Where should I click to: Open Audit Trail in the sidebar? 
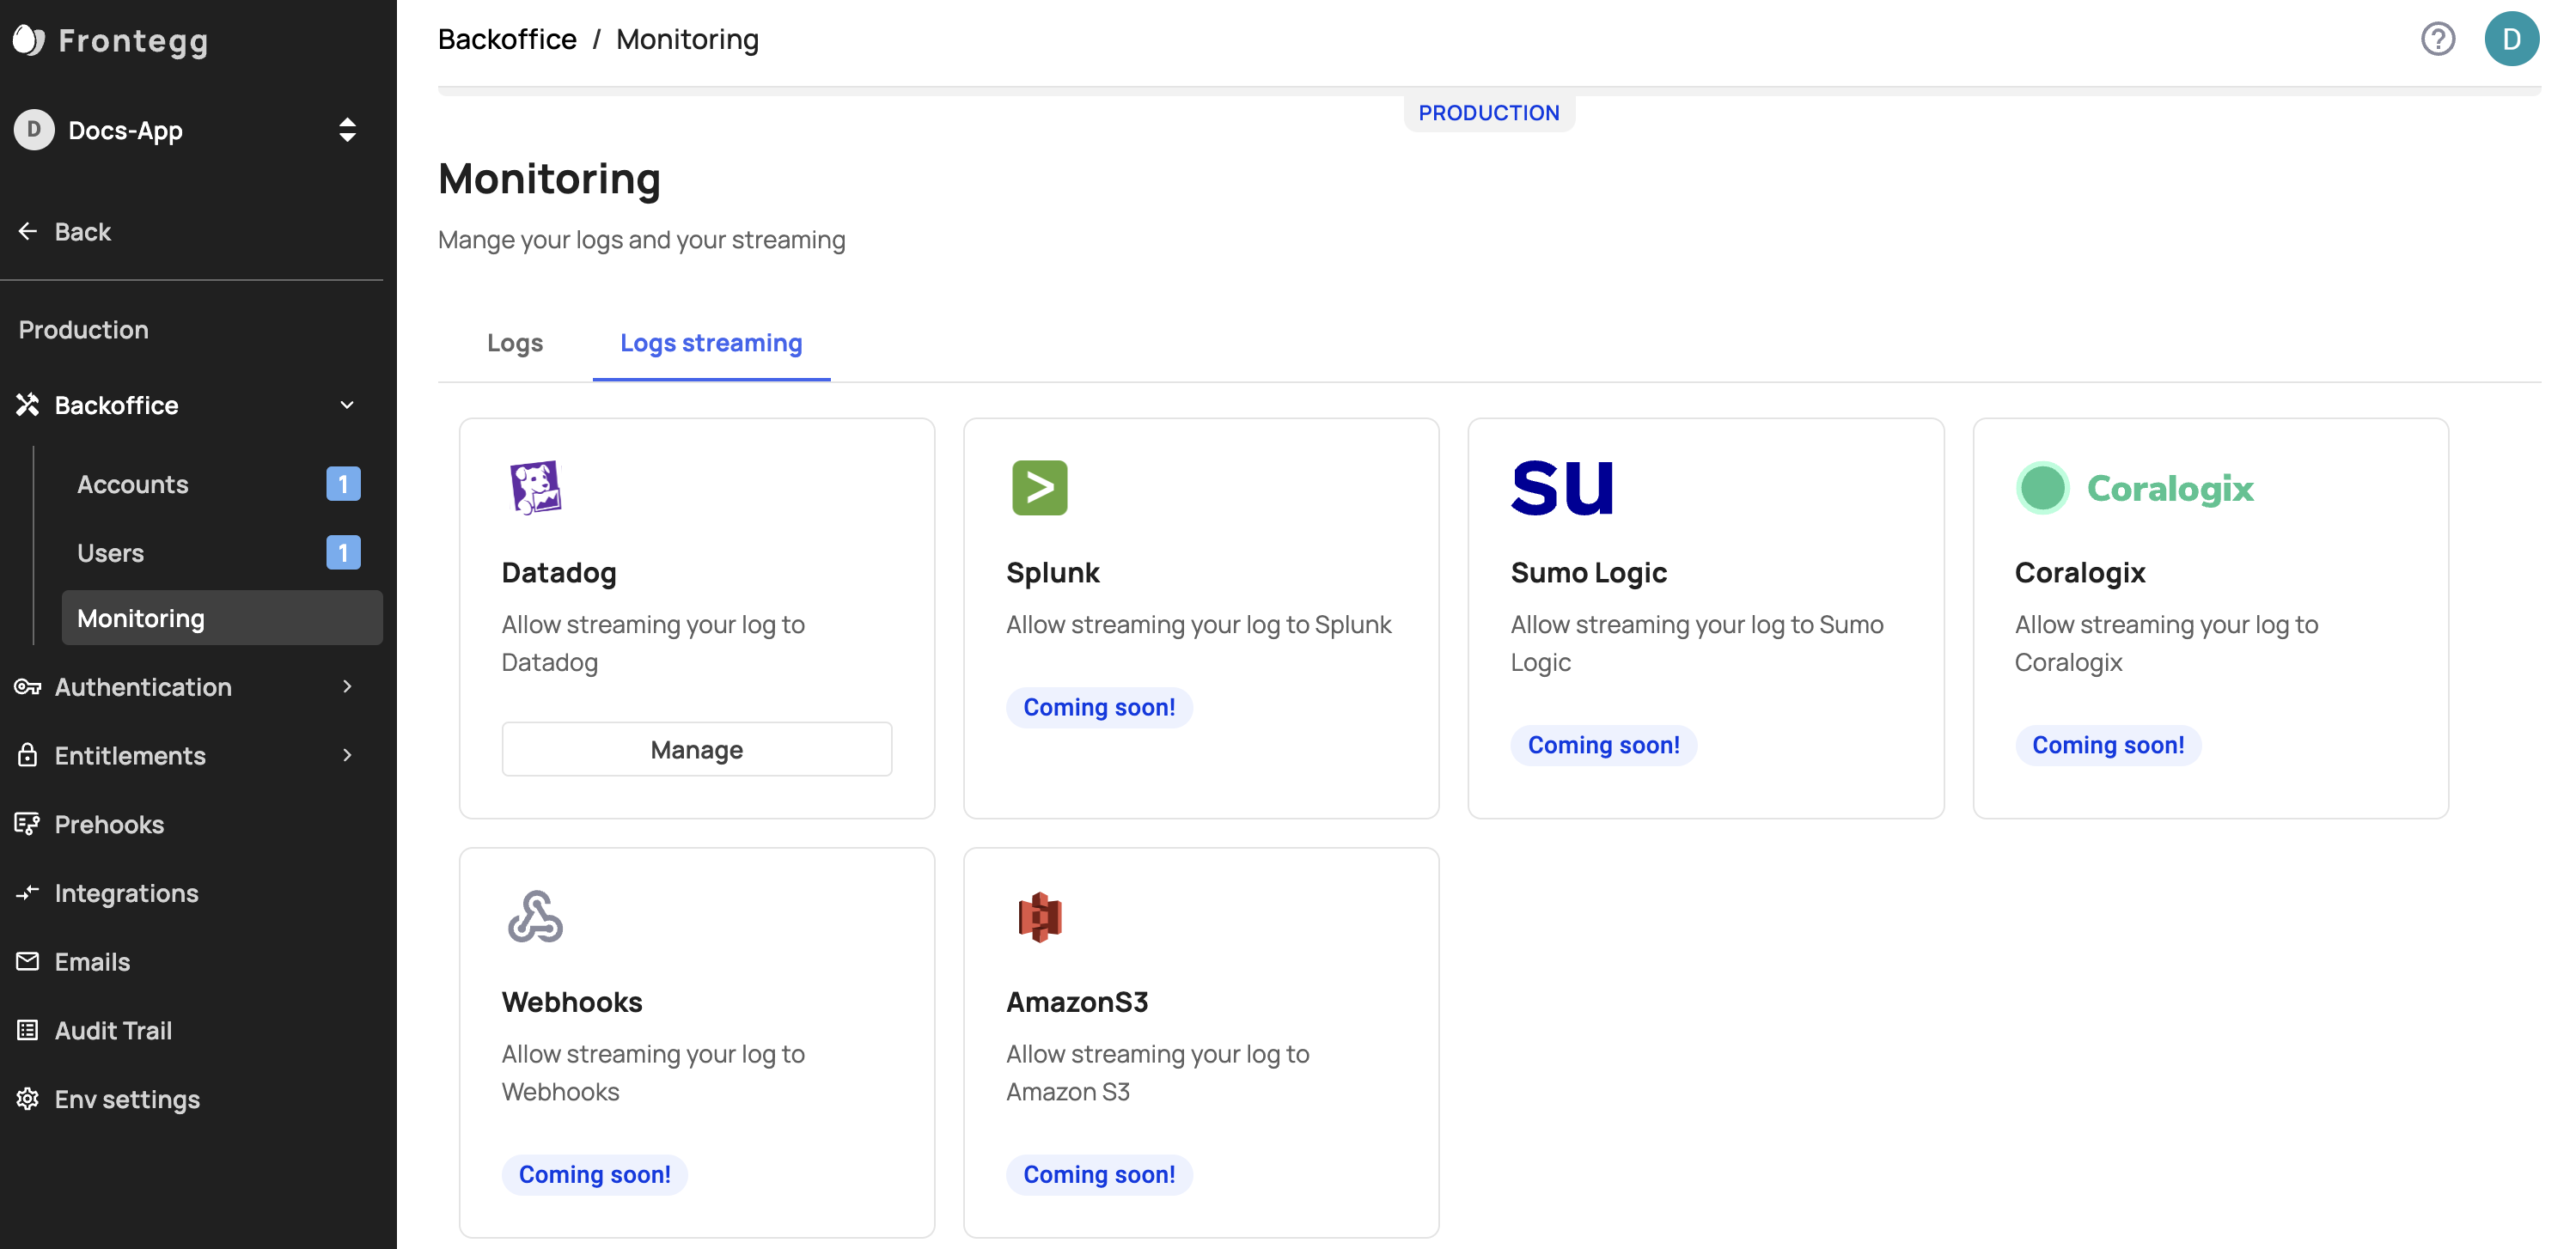point(113,1030)
